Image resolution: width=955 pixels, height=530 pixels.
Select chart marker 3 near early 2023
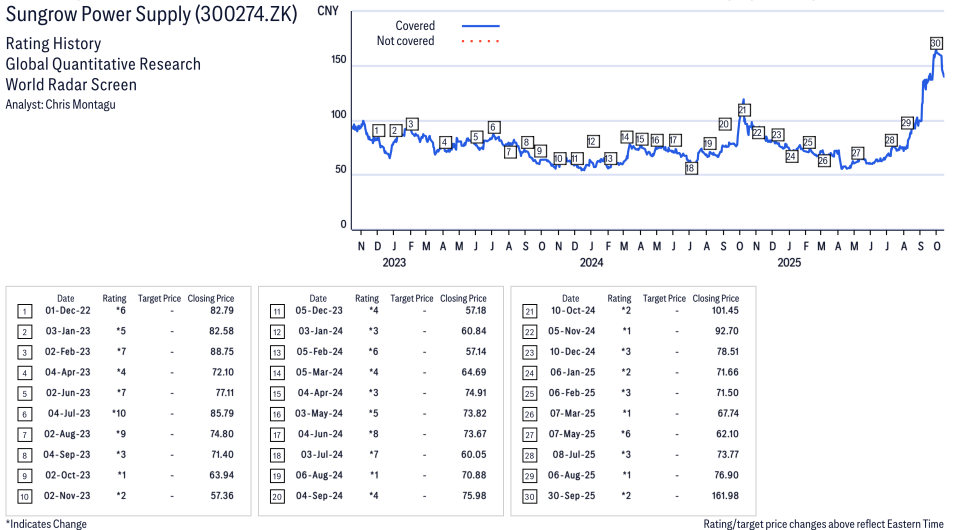pyautogui.click(x=412, y=124)
